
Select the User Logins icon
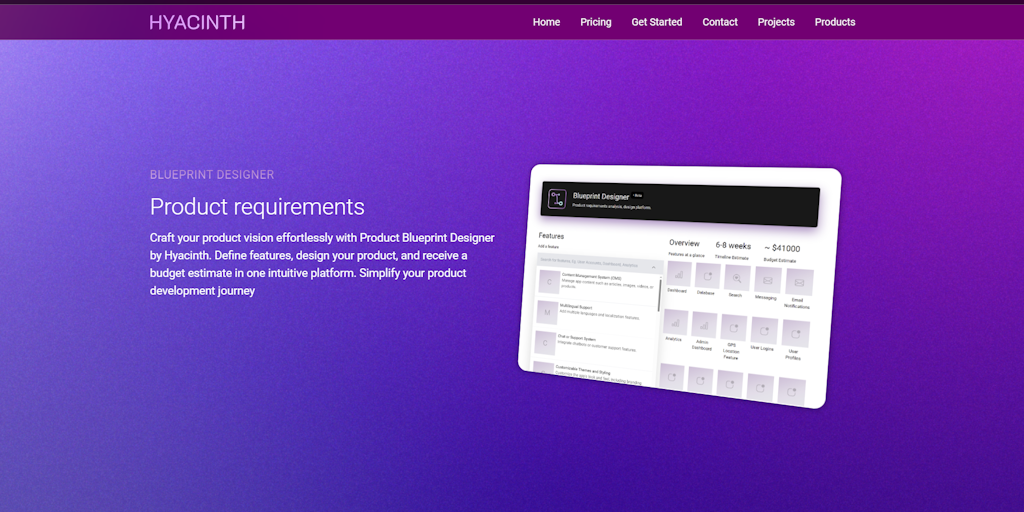point(764,330)
